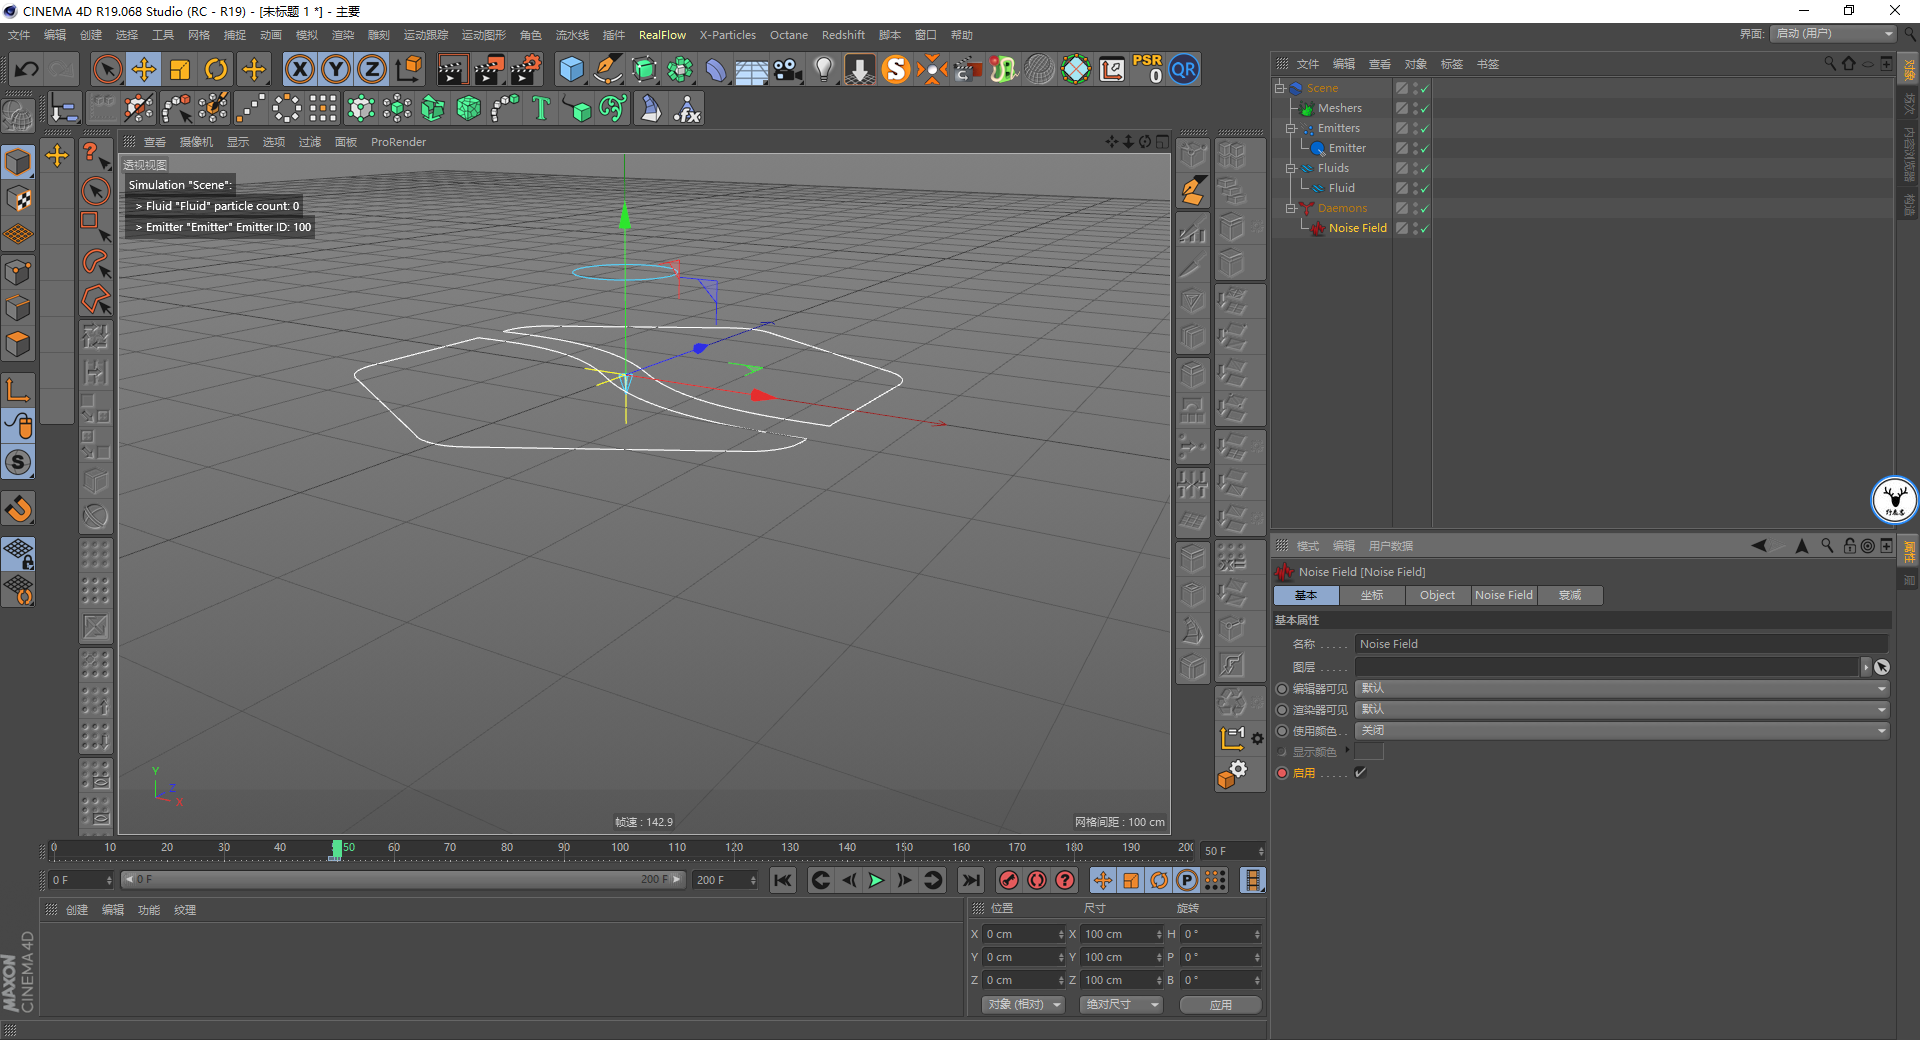The image size is (1920, 1040).
Task: Click the timeline playhead marker at frame 50
Action: click(337, 849)
